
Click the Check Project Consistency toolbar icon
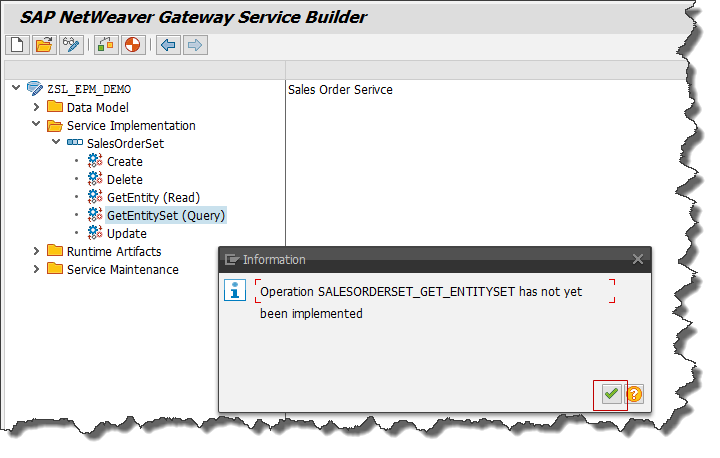pos(106,45)
